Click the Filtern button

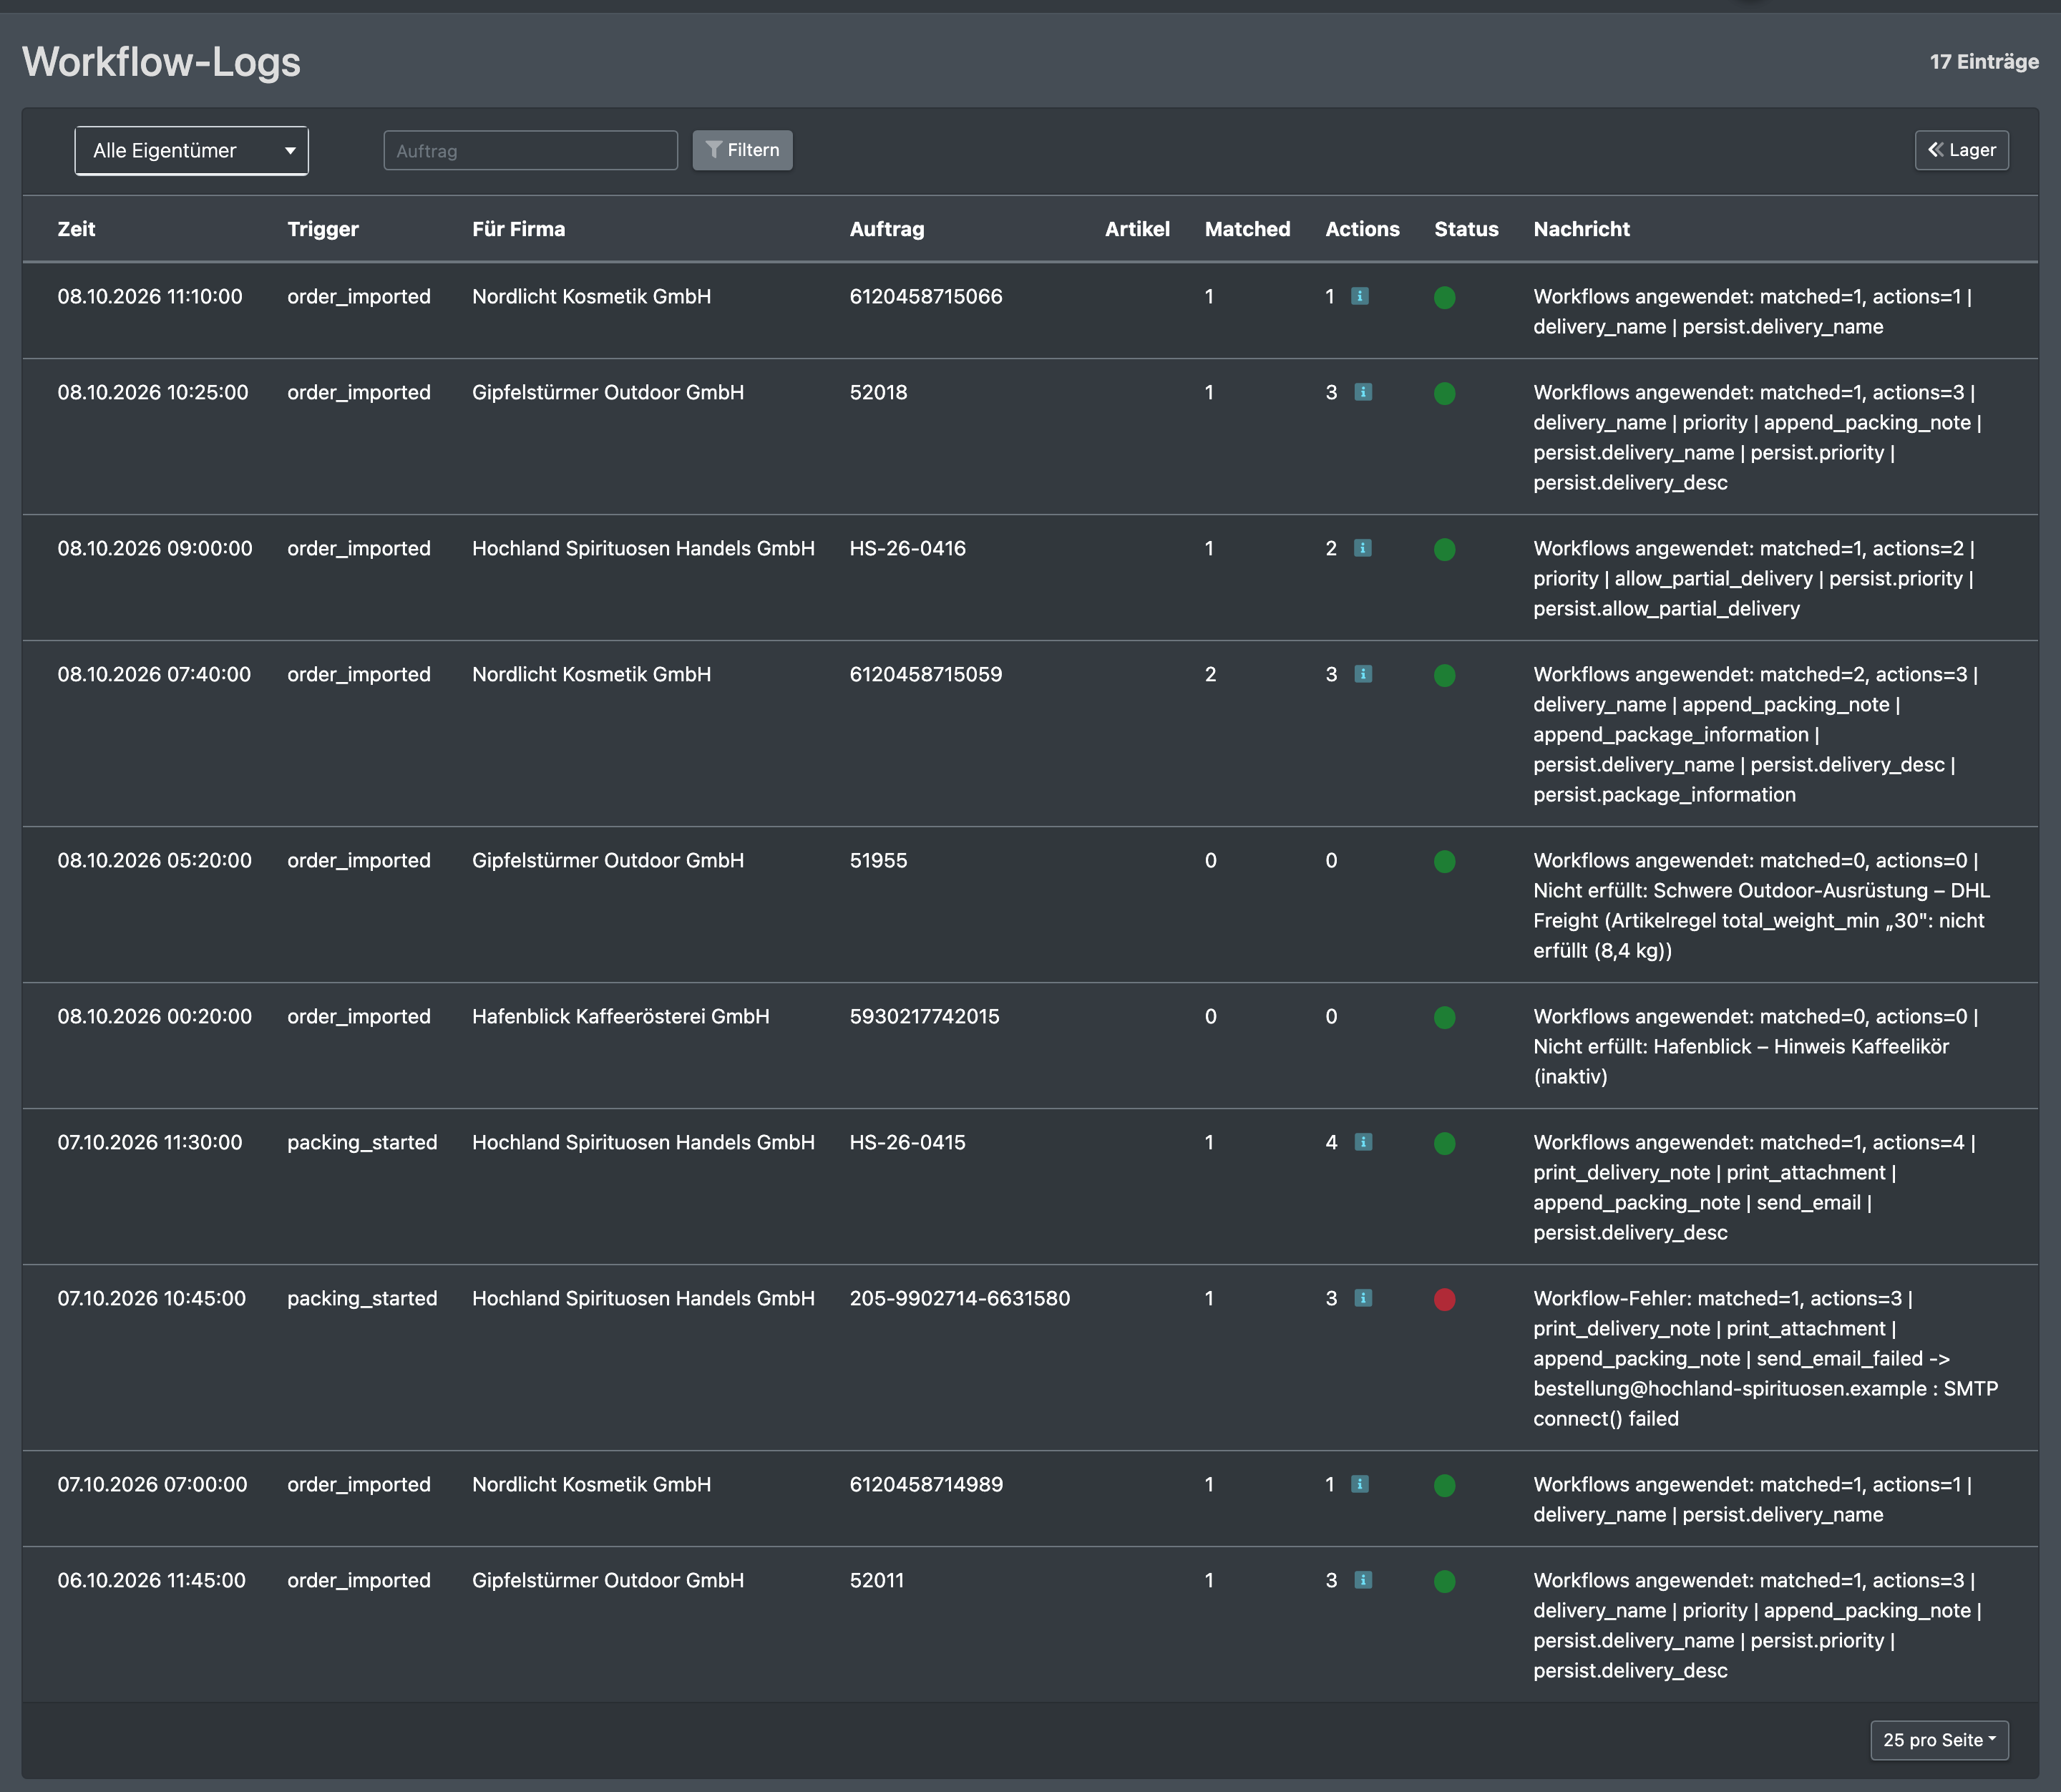[743, 150]
